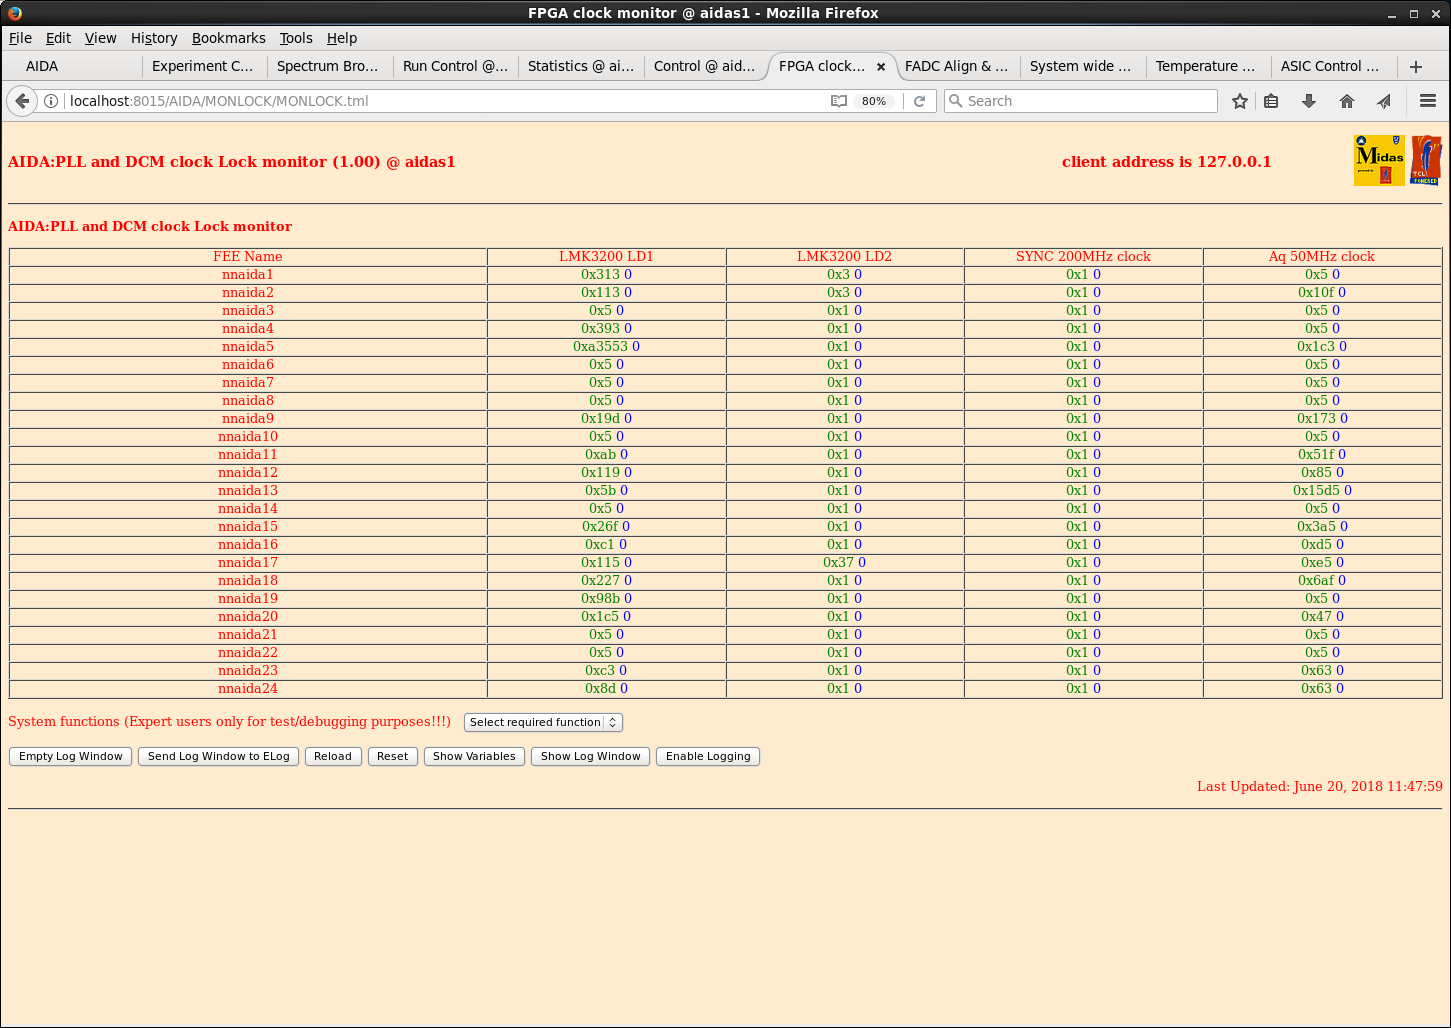Show site information icon in URL bar
This screenshot has height=1028, width=1451.
pyautogui.click(x=51, y=101)
